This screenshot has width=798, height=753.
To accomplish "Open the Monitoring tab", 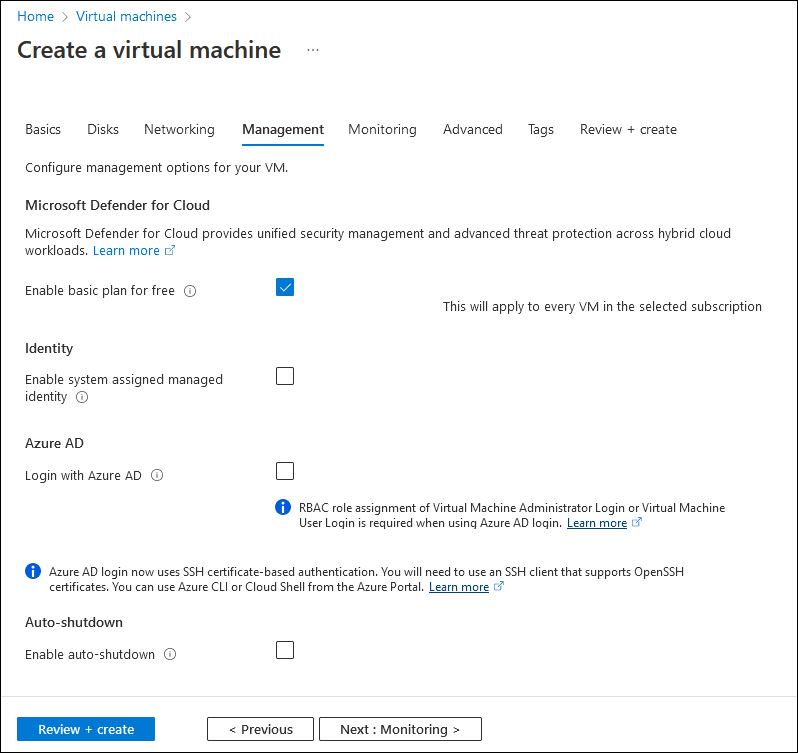I will tap(382, 129).
